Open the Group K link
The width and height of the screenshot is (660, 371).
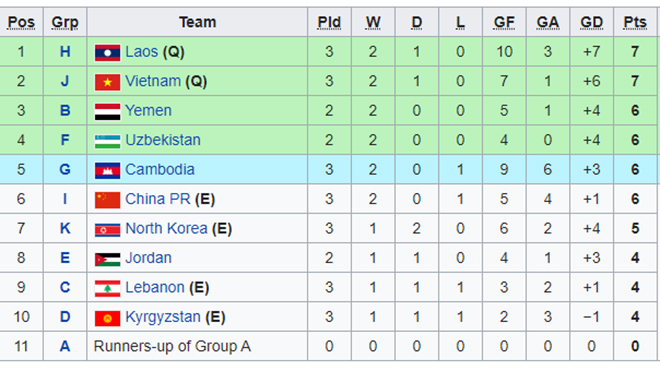tap(65, 229)
